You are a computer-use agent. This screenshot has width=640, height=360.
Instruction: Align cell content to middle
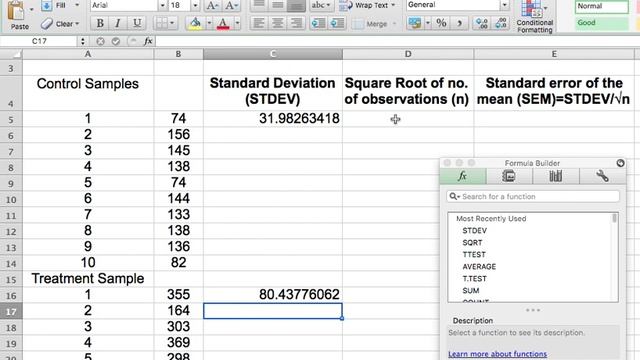(278, 5)
